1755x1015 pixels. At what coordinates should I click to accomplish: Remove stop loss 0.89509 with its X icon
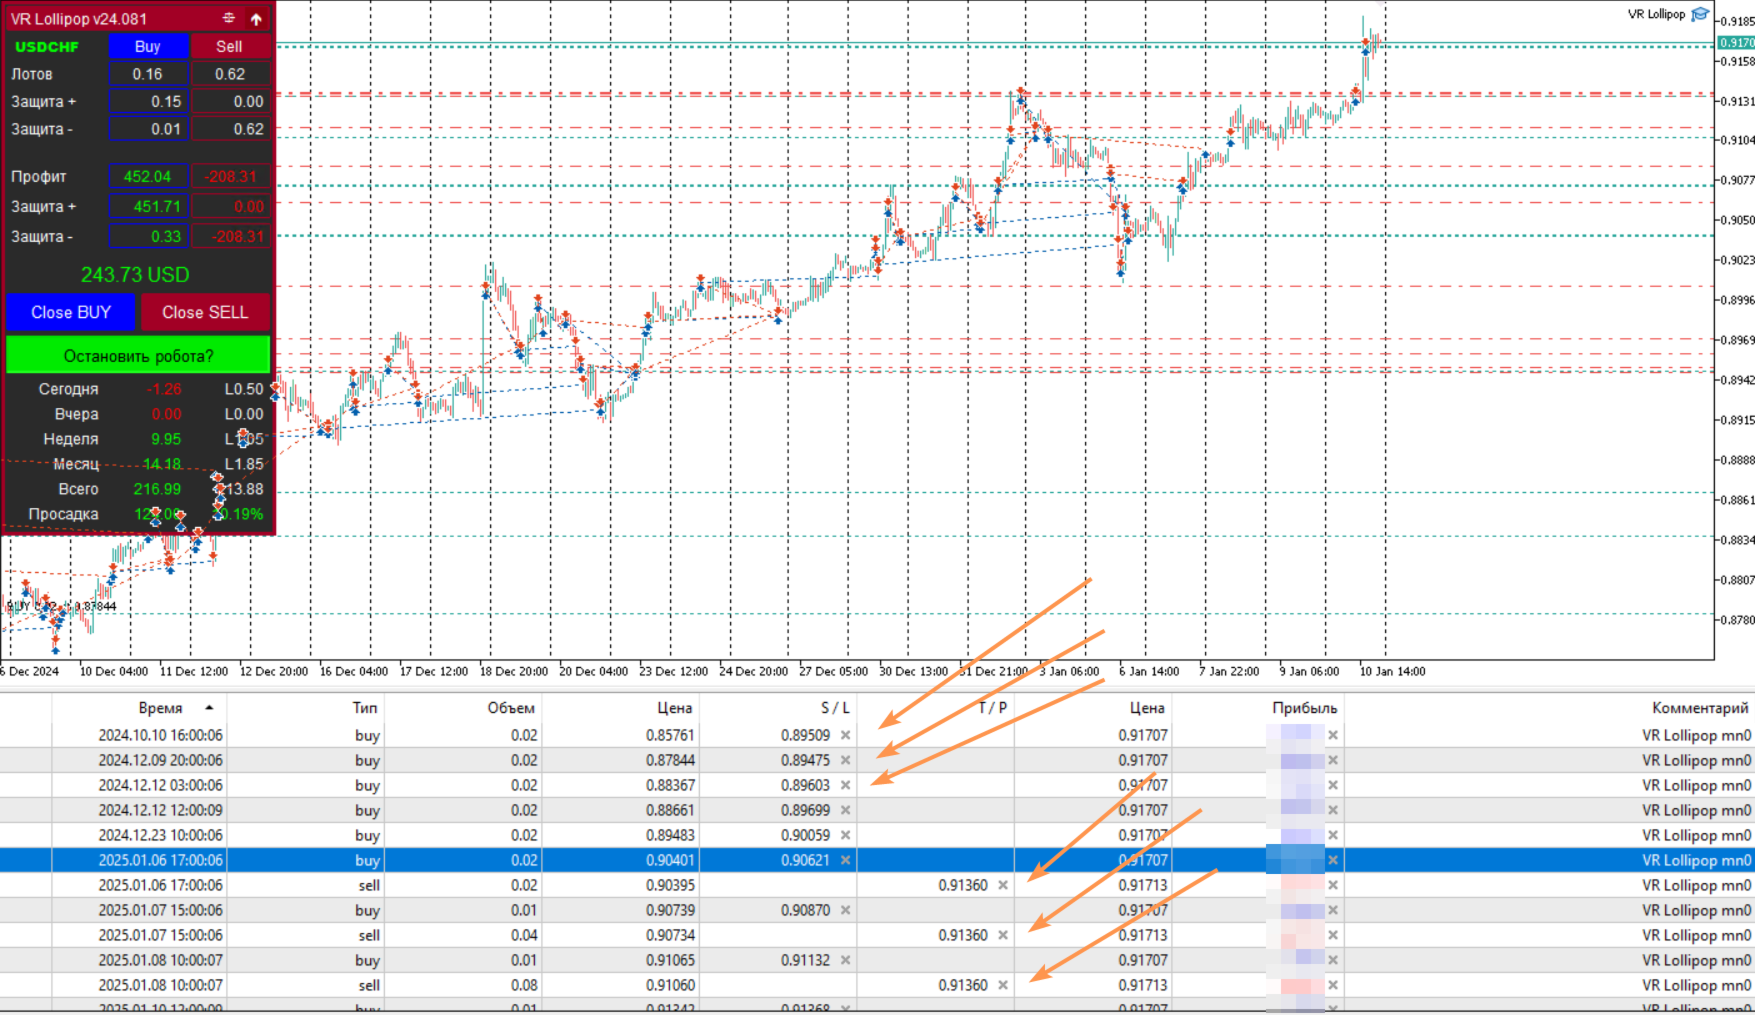point(846,735)
